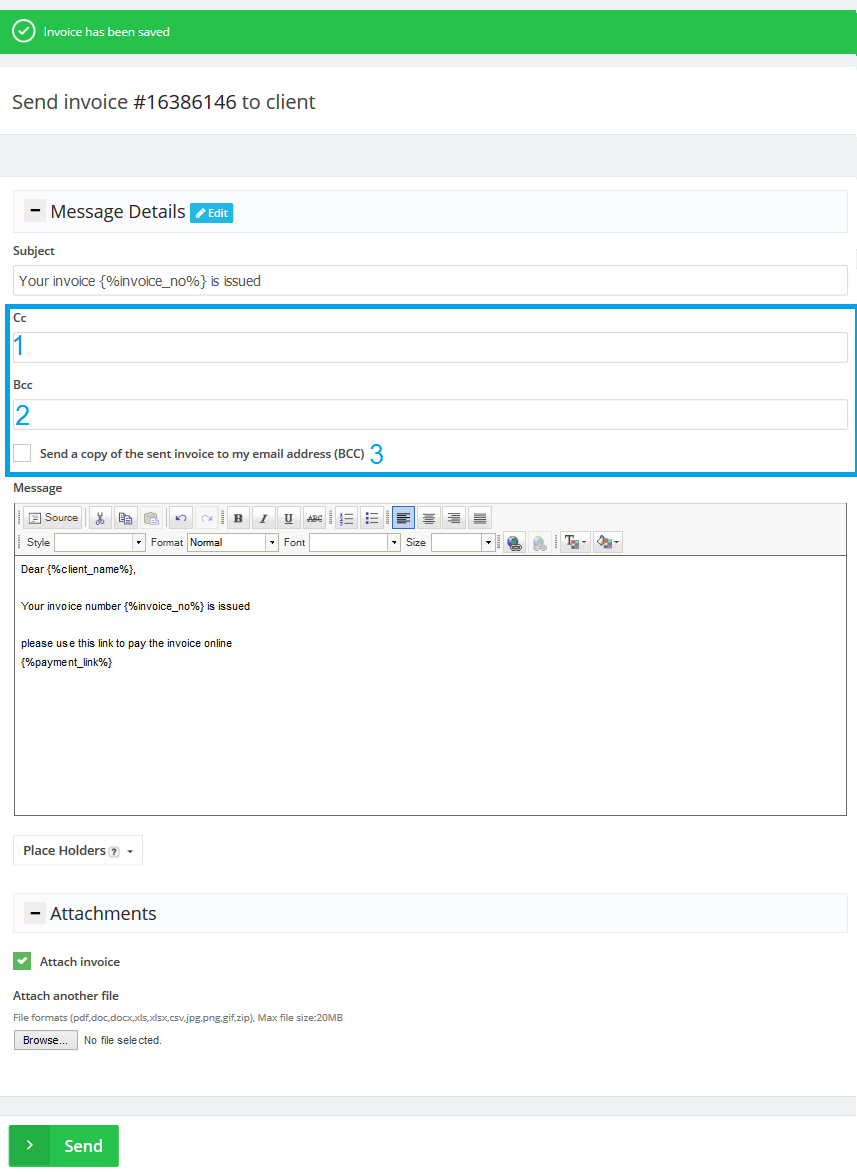The width and height of the screenshot is (857, 1174).
Task: Open the Font dropdown in editor toolbar
Action: (354, 542)
